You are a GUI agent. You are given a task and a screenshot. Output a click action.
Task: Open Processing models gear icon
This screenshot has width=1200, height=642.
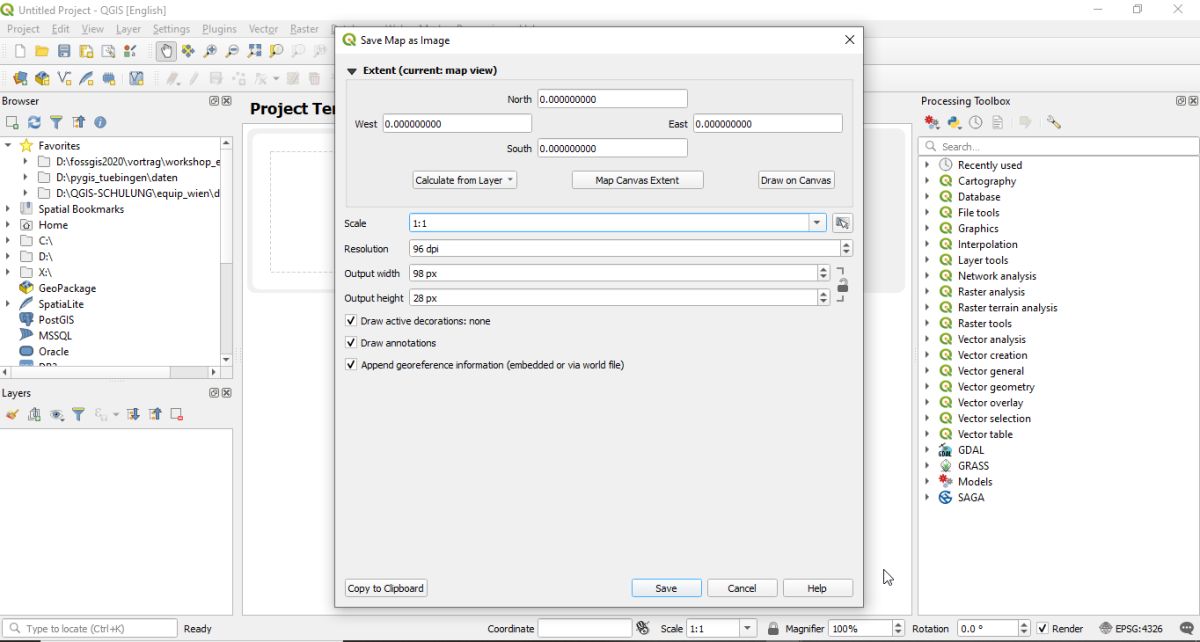(932, 122)
